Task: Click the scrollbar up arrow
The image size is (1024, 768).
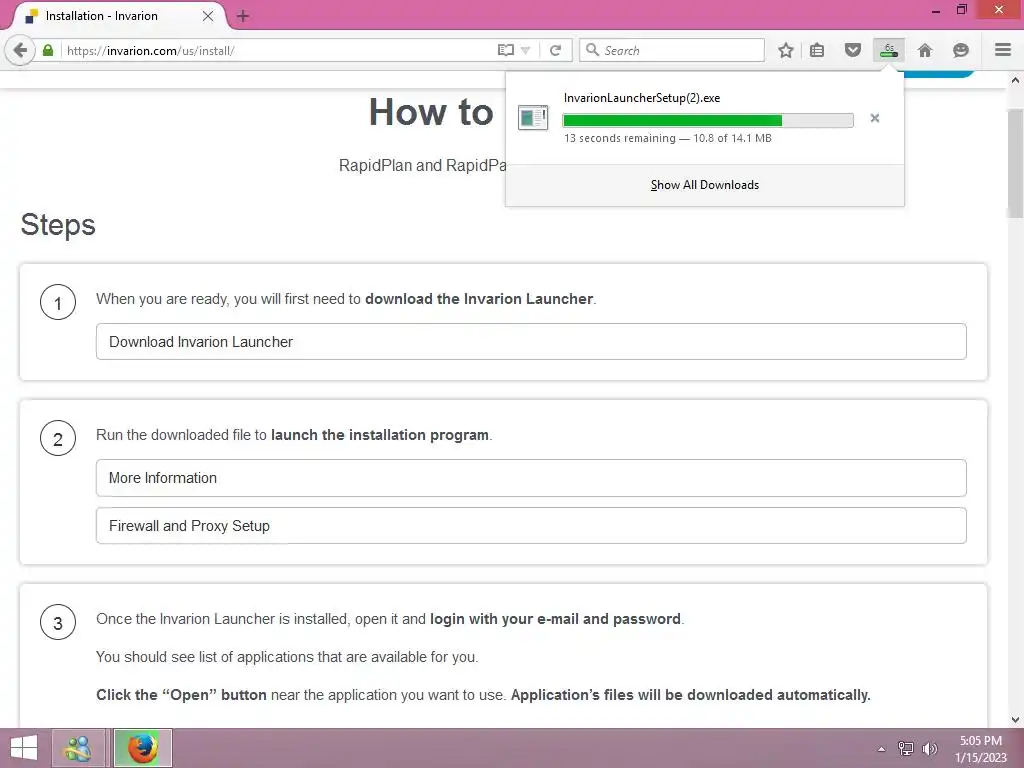Action: click(1016, 80)
